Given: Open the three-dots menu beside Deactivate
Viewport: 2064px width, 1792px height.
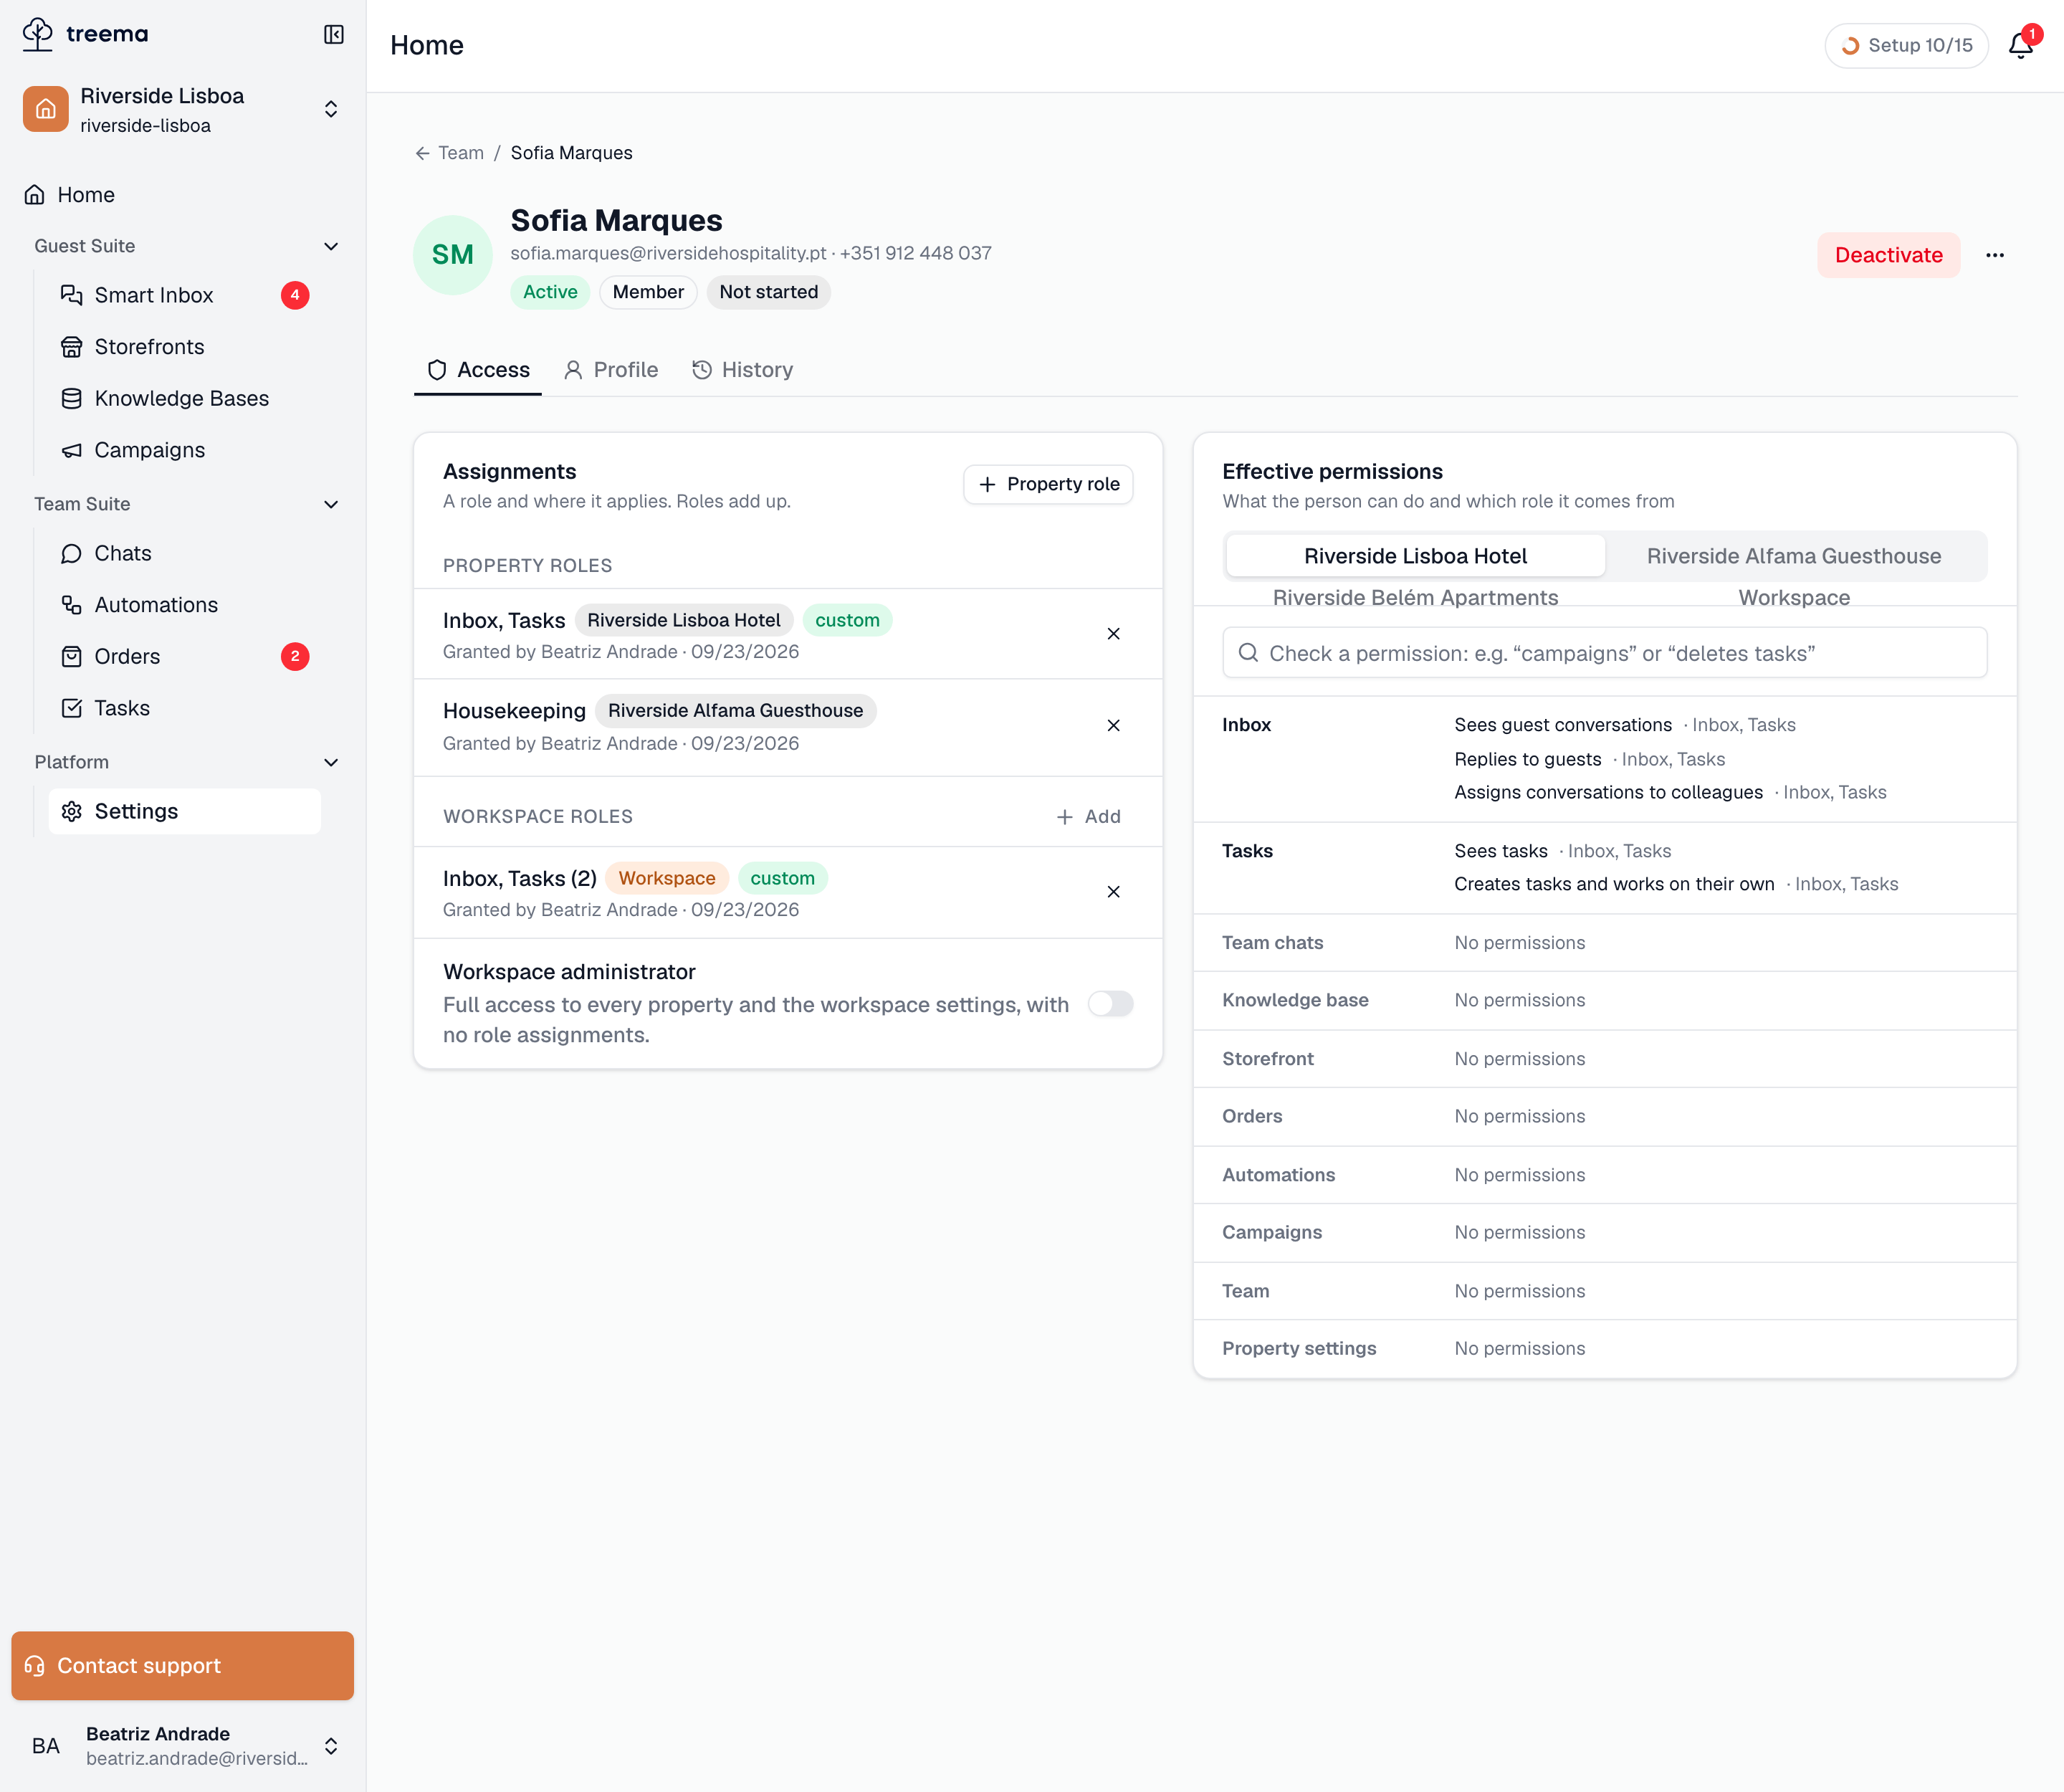Looking at the screenshot, I should click(x=1995, y=255).
